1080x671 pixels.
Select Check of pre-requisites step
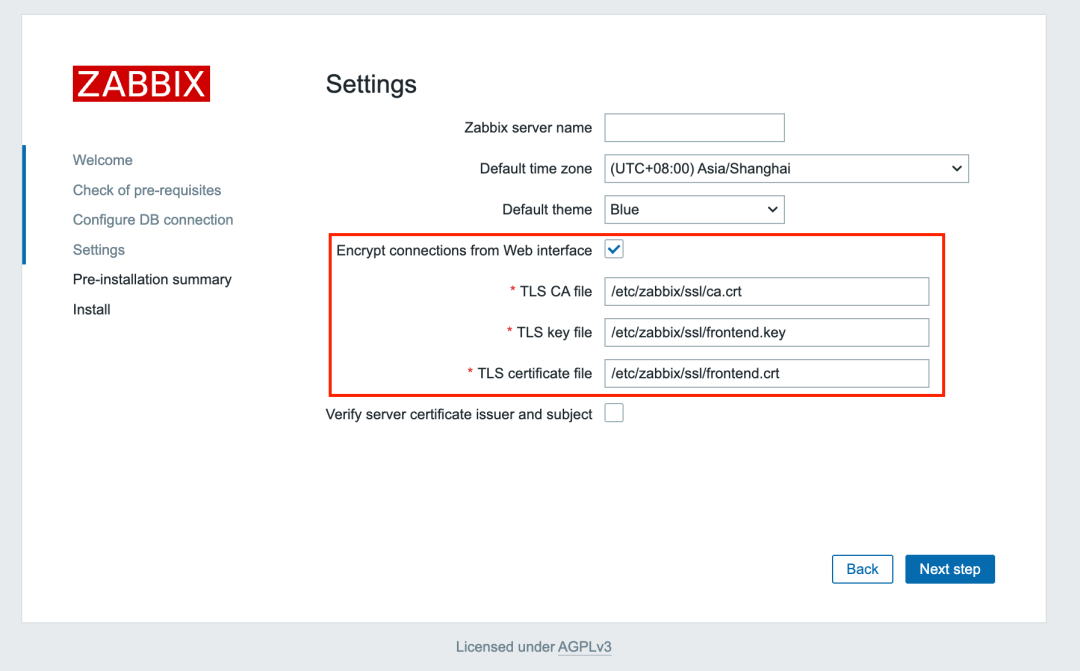(147, 190)
